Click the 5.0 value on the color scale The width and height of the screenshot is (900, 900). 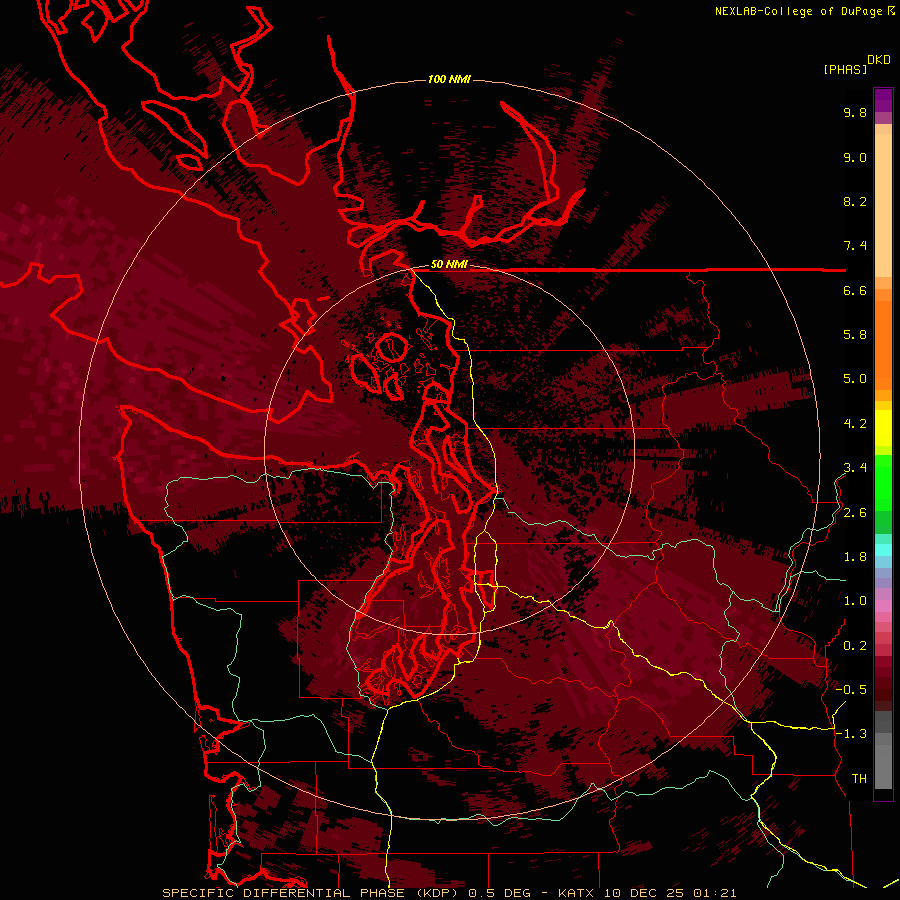click(x=855, y=379)
